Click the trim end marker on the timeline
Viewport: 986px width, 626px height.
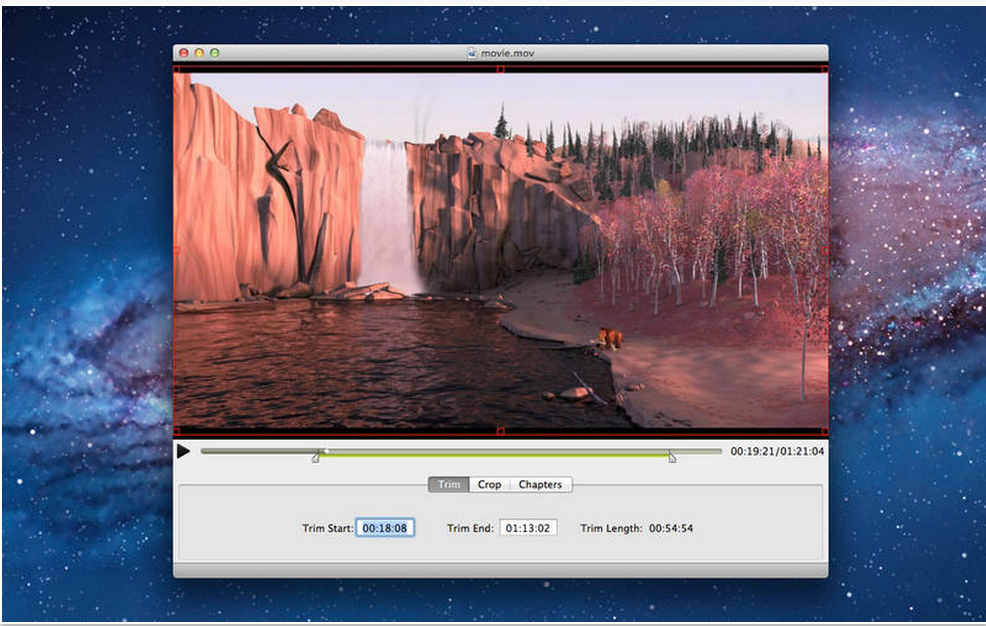(672, 458)
